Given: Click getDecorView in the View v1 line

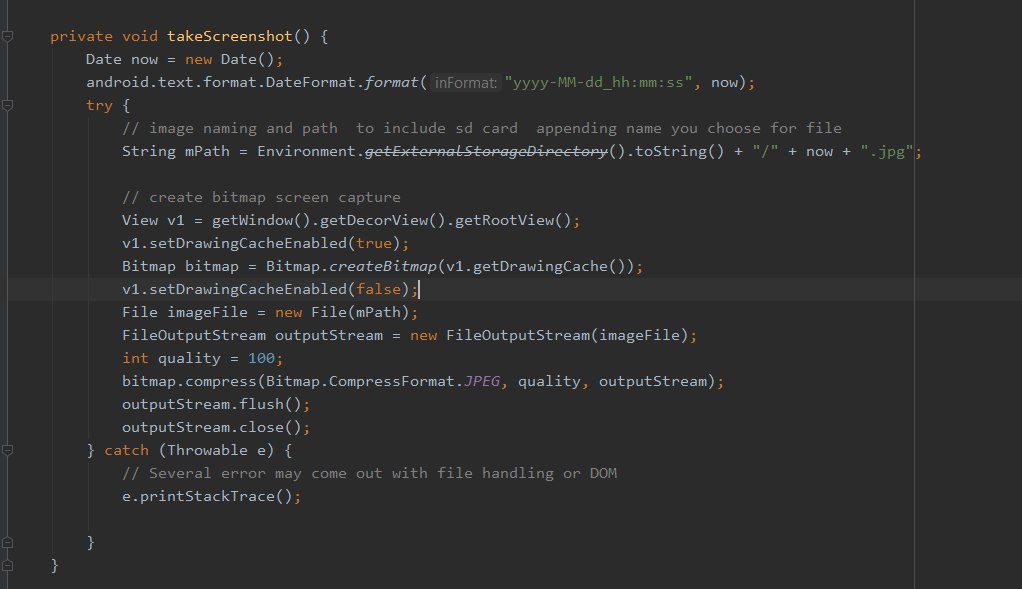Looking at the screenshot, I should pyautogui.click(x=374, y=220).
